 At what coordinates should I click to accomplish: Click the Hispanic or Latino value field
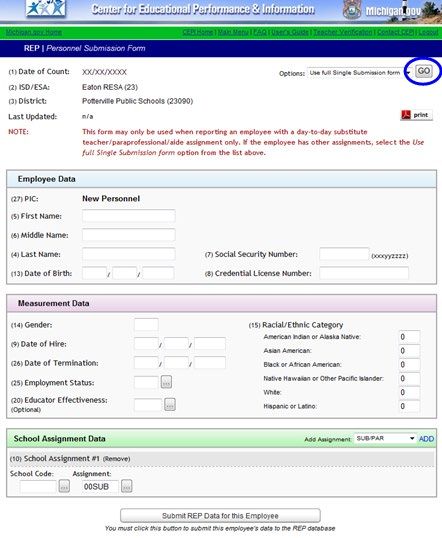(x=409, y=406)
